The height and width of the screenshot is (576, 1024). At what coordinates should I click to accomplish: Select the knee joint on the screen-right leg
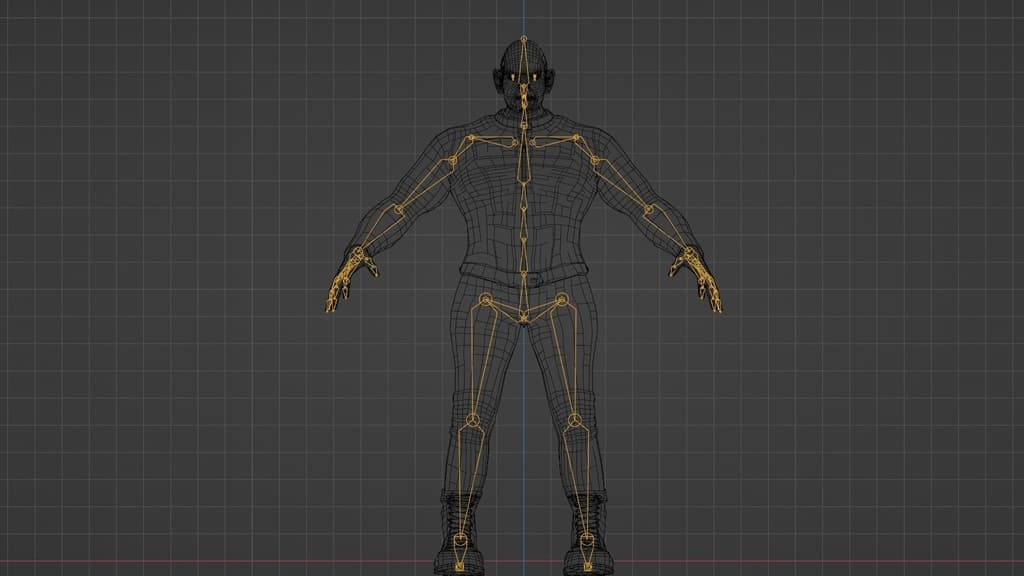click(574, 420)
